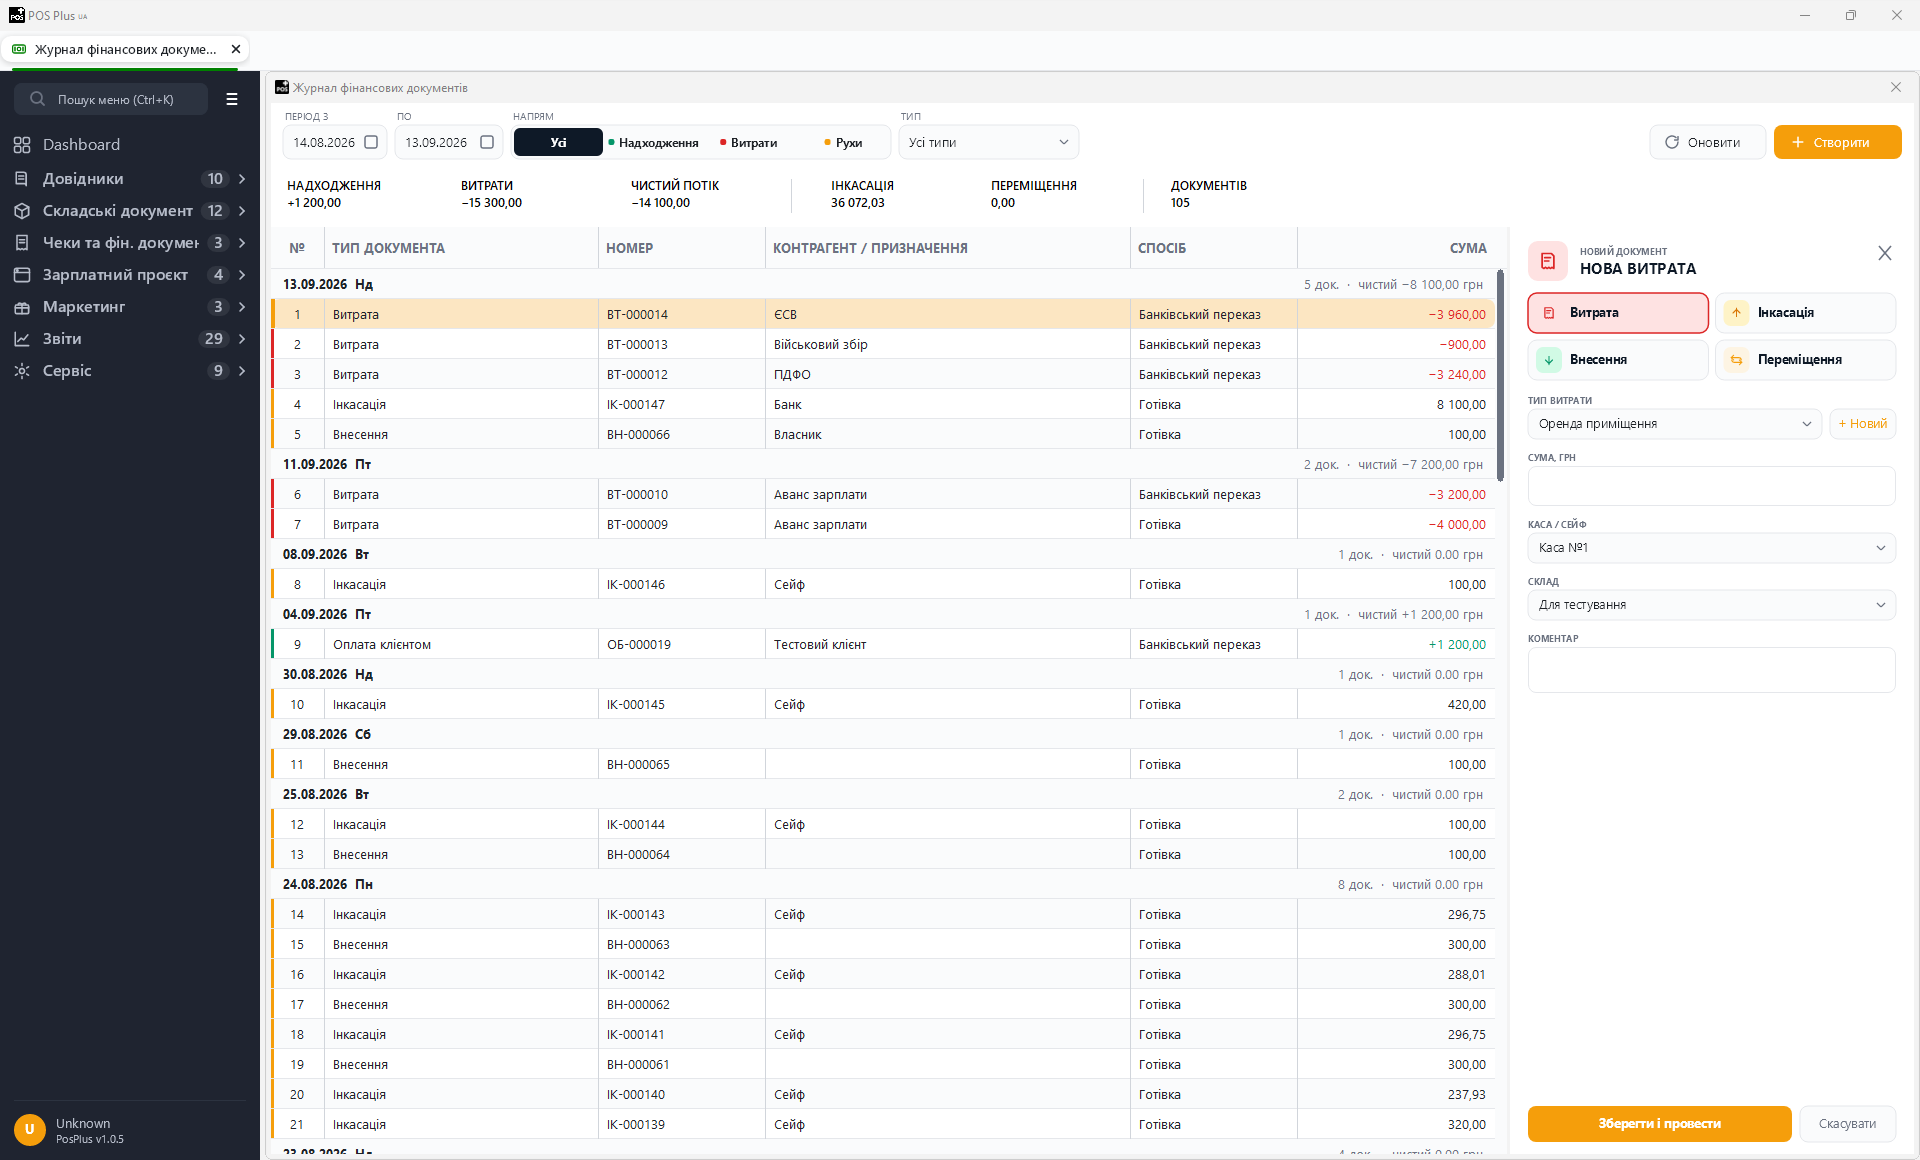Select row ВТ-000013 Військовий збір

coord(884,344)
